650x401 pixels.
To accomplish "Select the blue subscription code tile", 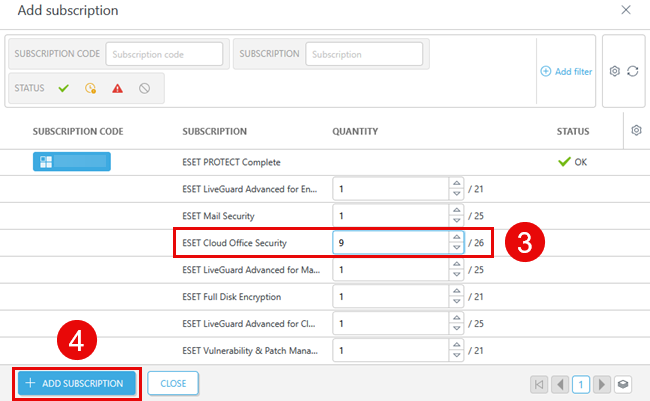I will coord(72,162).
